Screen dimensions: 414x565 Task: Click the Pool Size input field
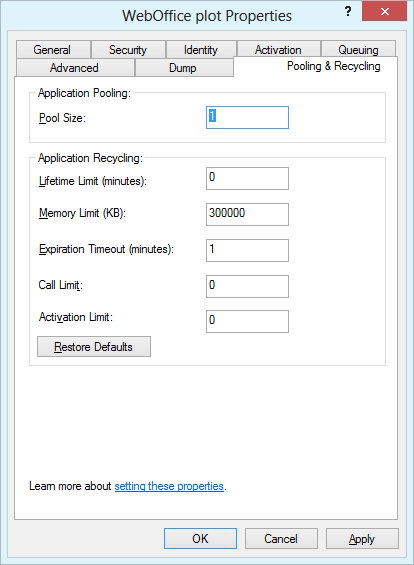coord(247,117)
